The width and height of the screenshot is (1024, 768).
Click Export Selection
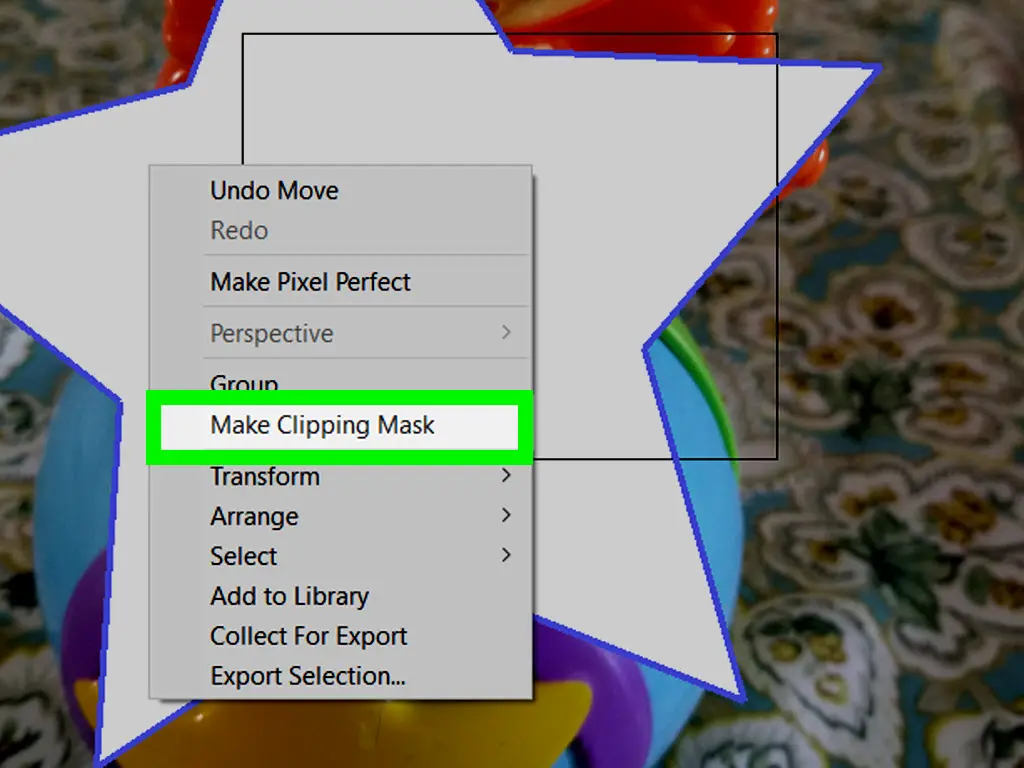pos(306,676)
